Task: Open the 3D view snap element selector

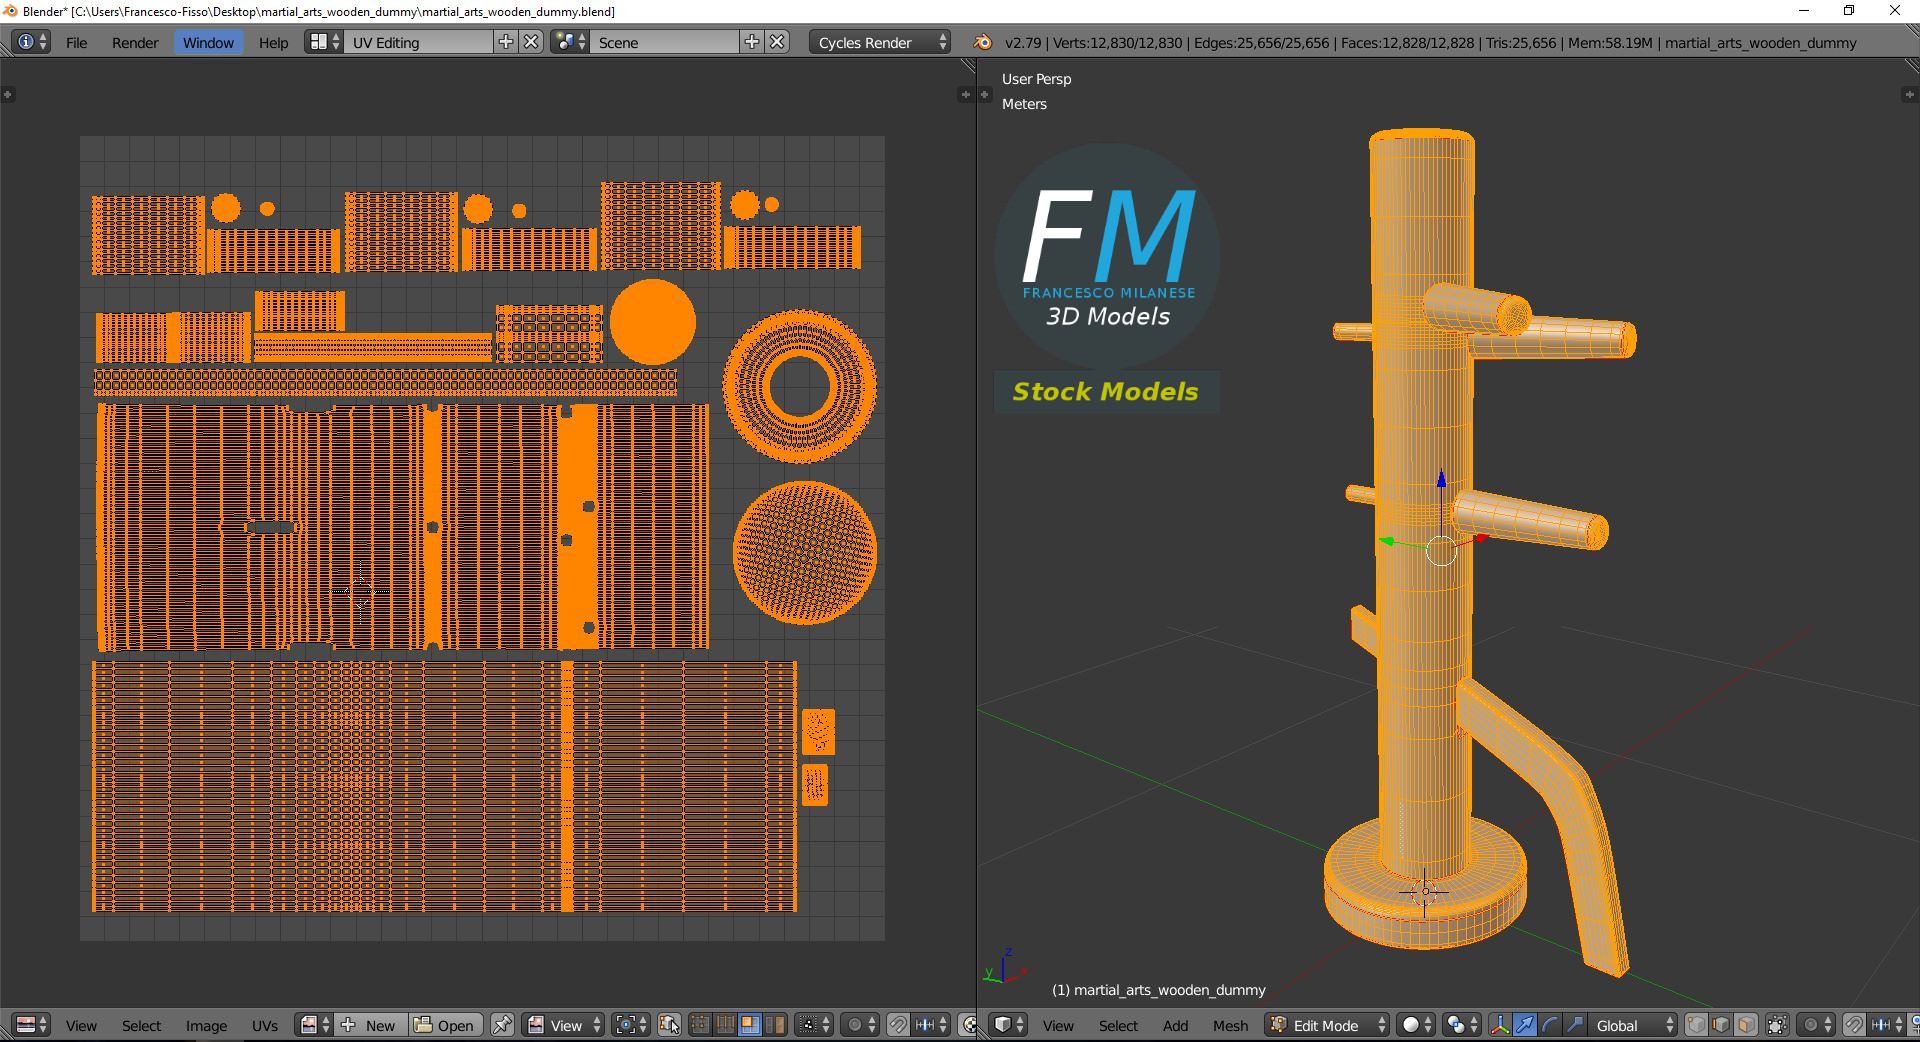Action: click(1887, 1025)
